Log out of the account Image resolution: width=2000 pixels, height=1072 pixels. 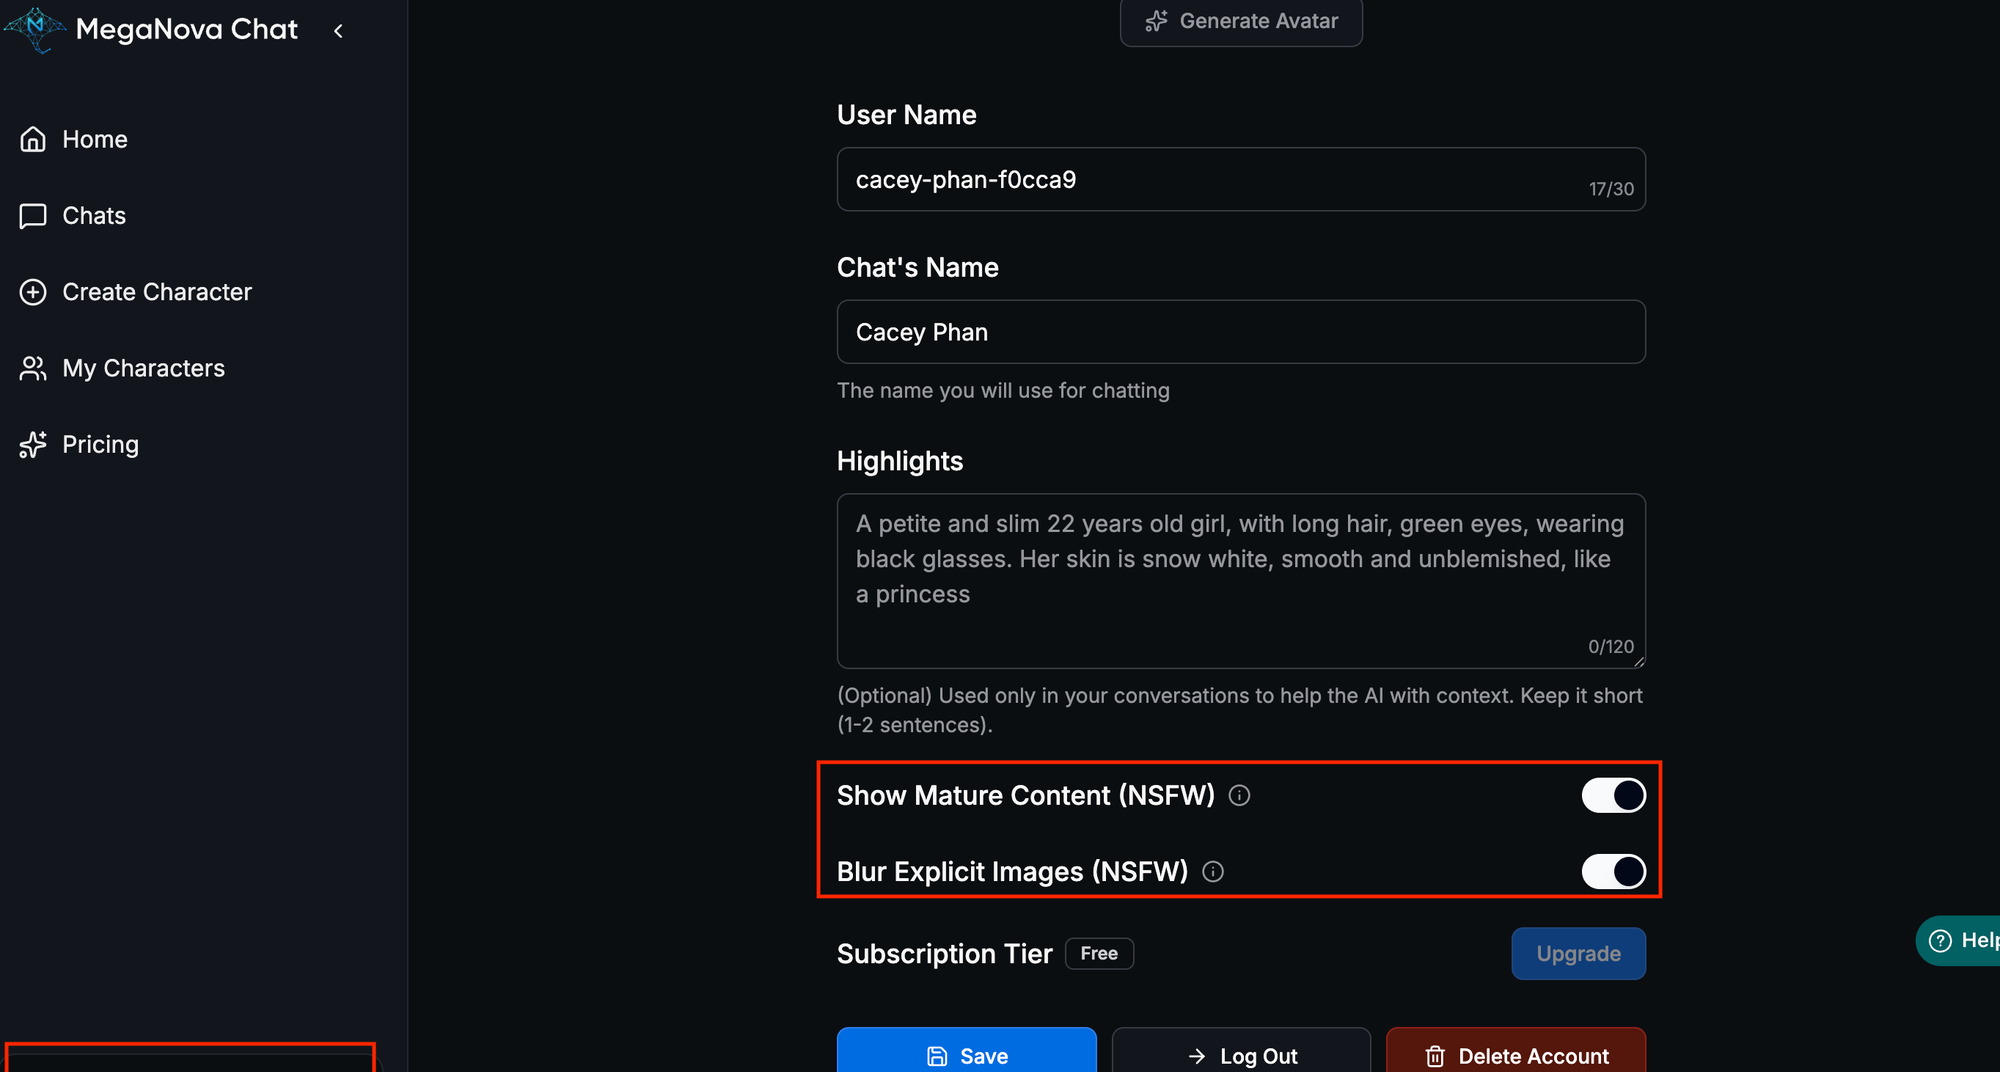1240,1054
